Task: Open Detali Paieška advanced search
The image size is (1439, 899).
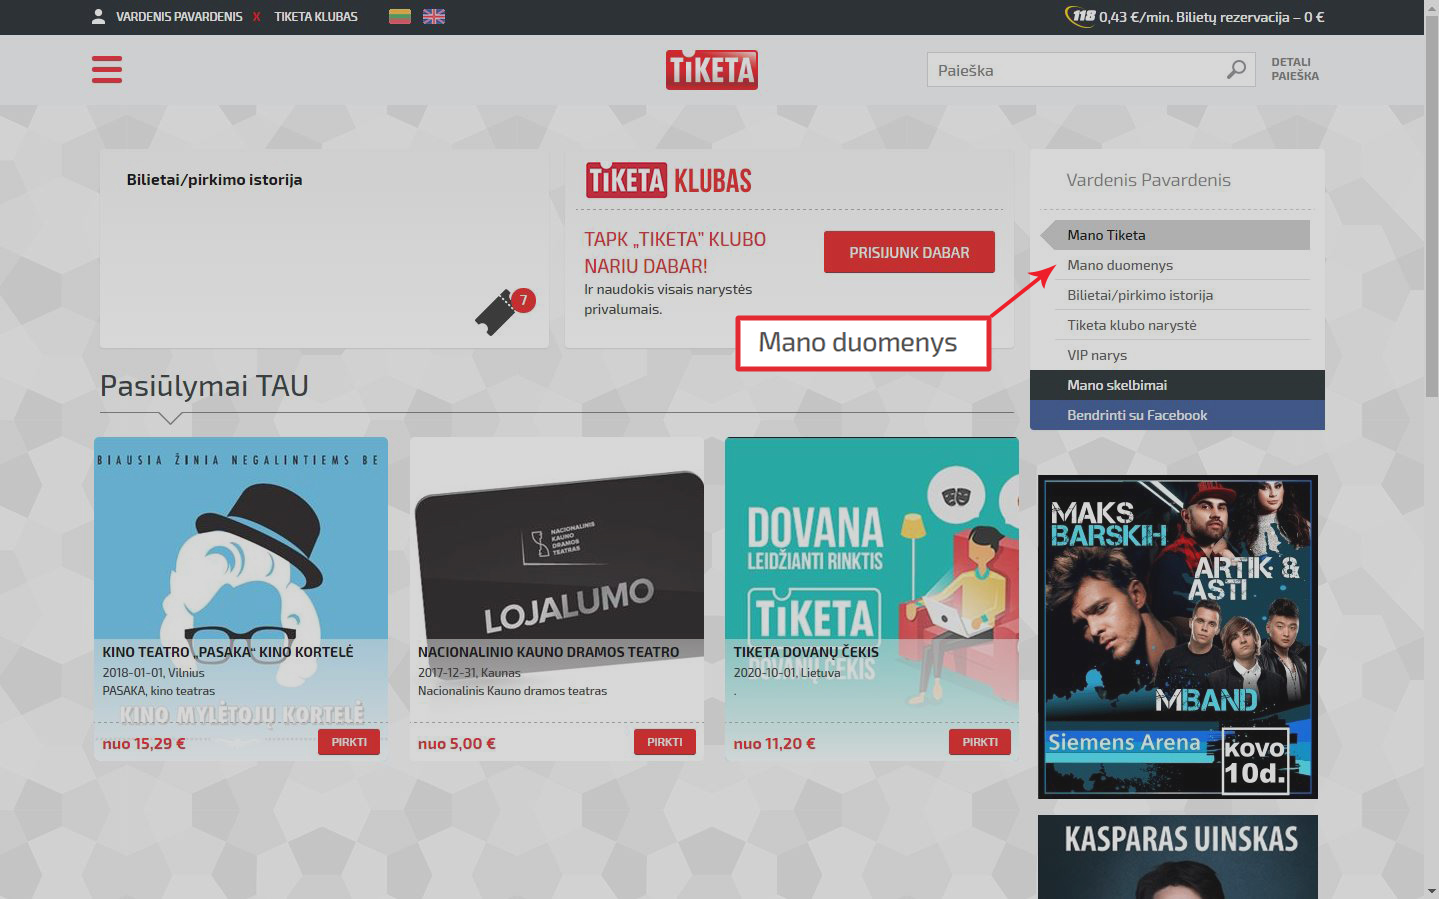Action: point(1295,69)
